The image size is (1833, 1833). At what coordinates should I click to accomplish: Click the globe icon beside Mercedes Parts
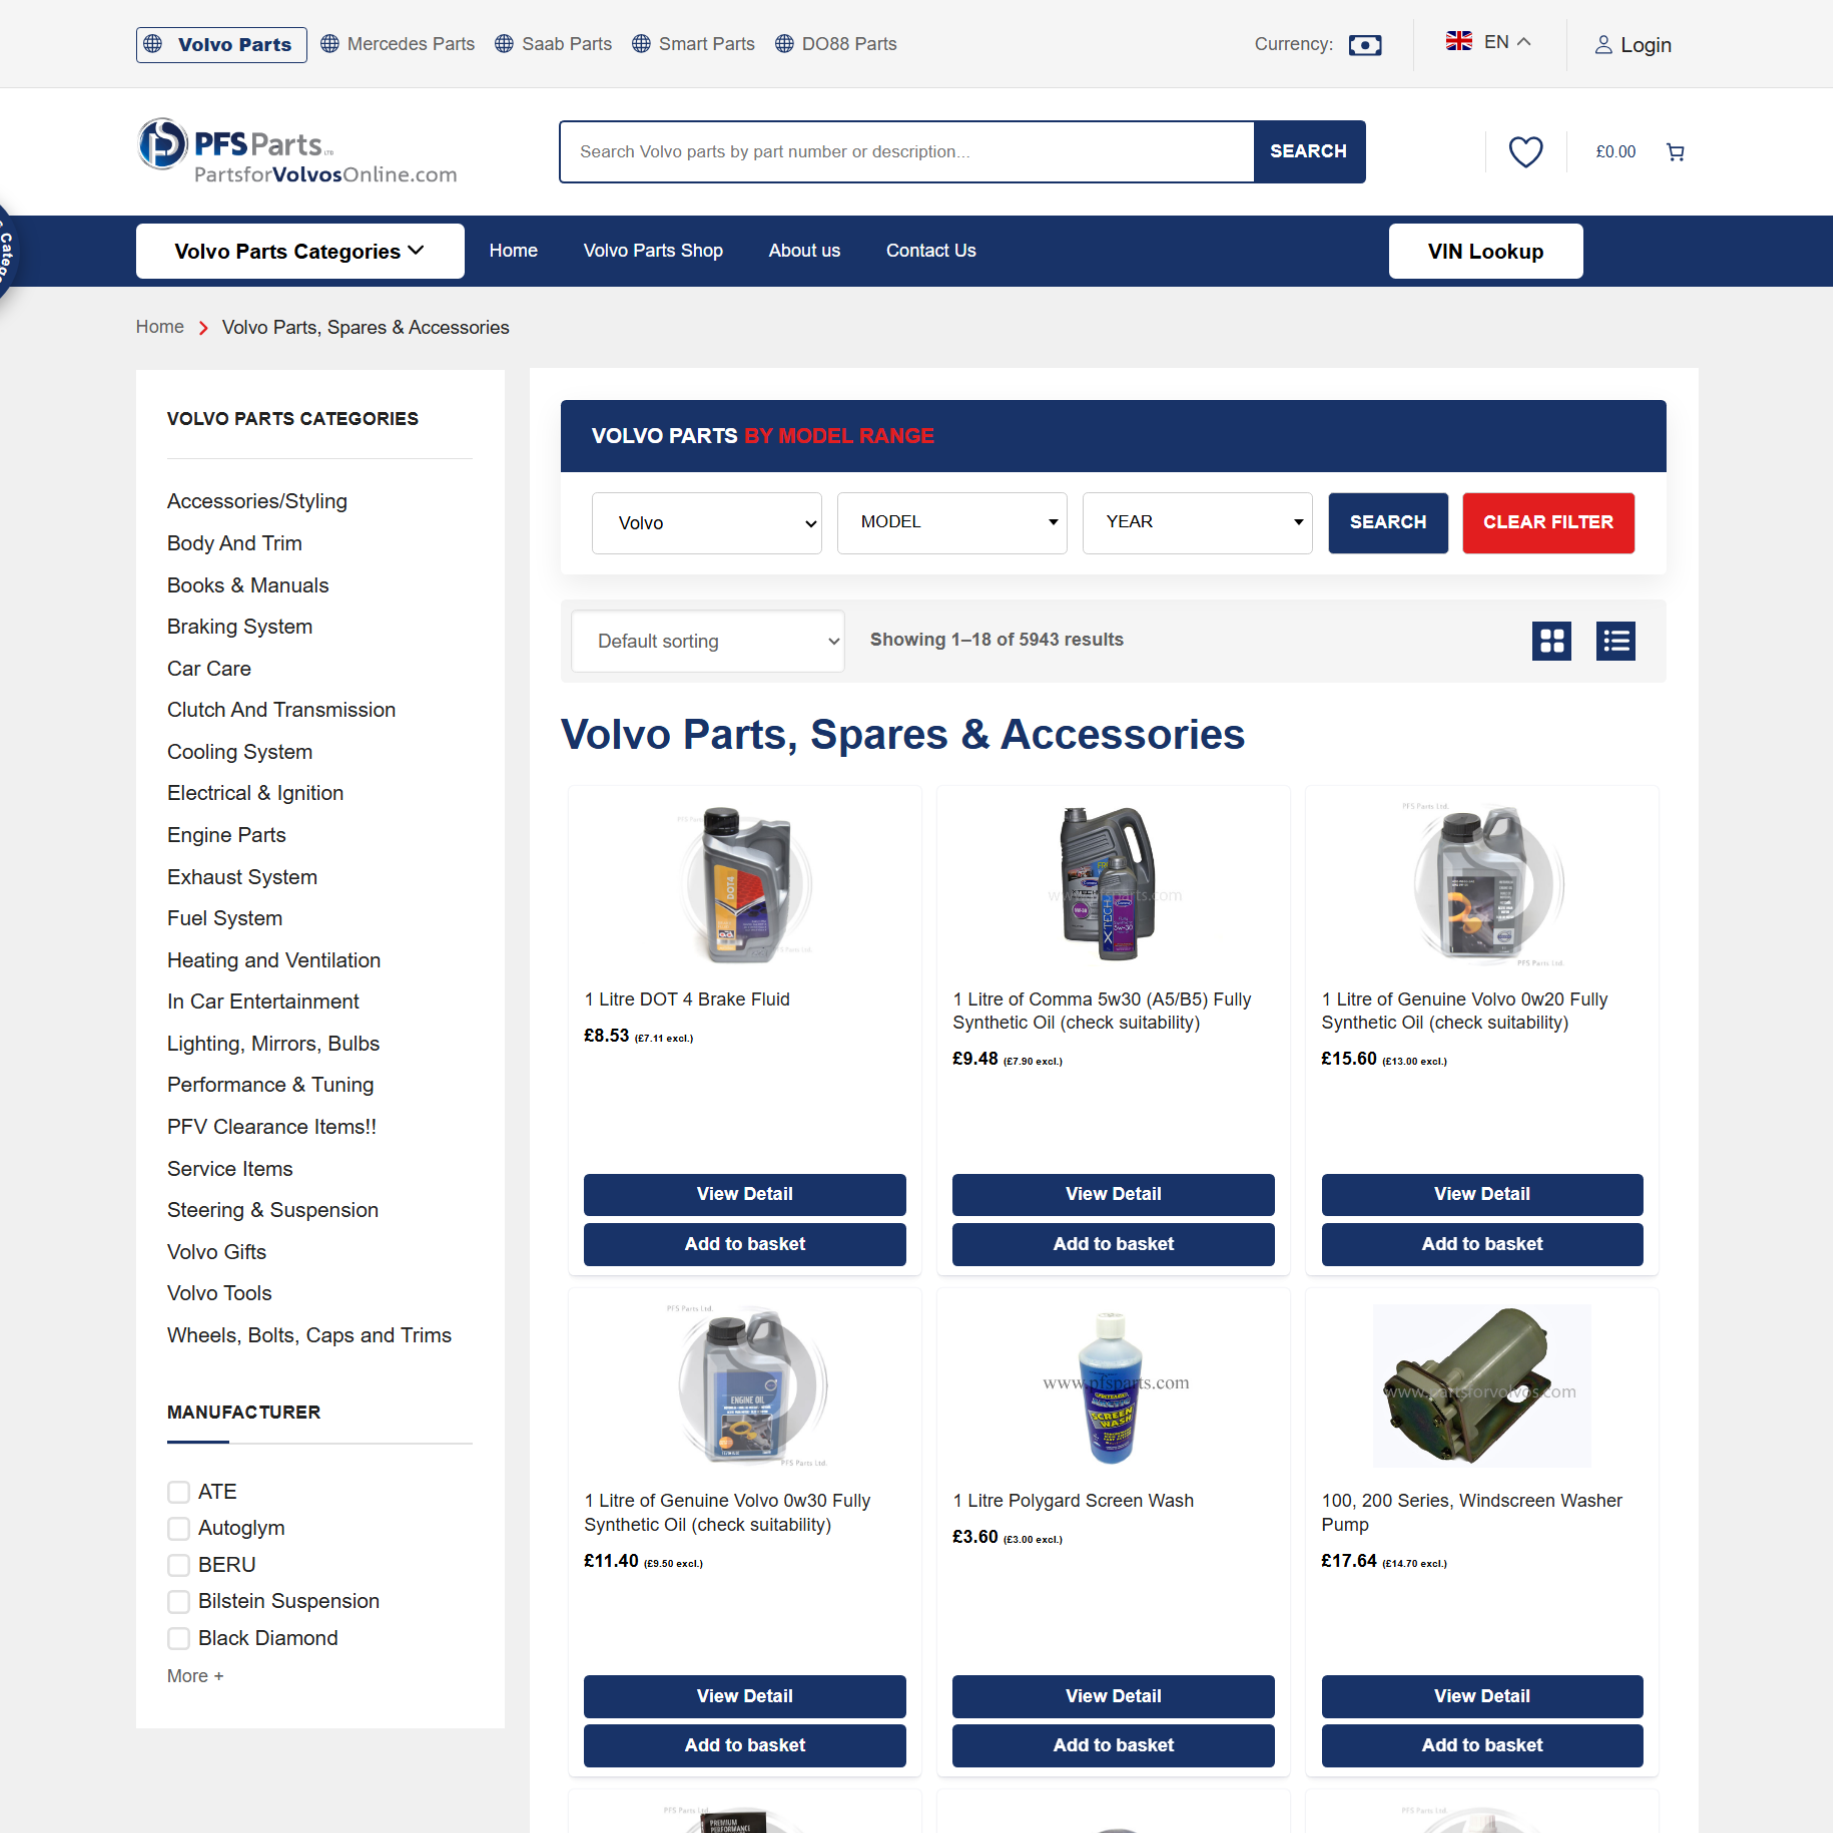point(330,44)
